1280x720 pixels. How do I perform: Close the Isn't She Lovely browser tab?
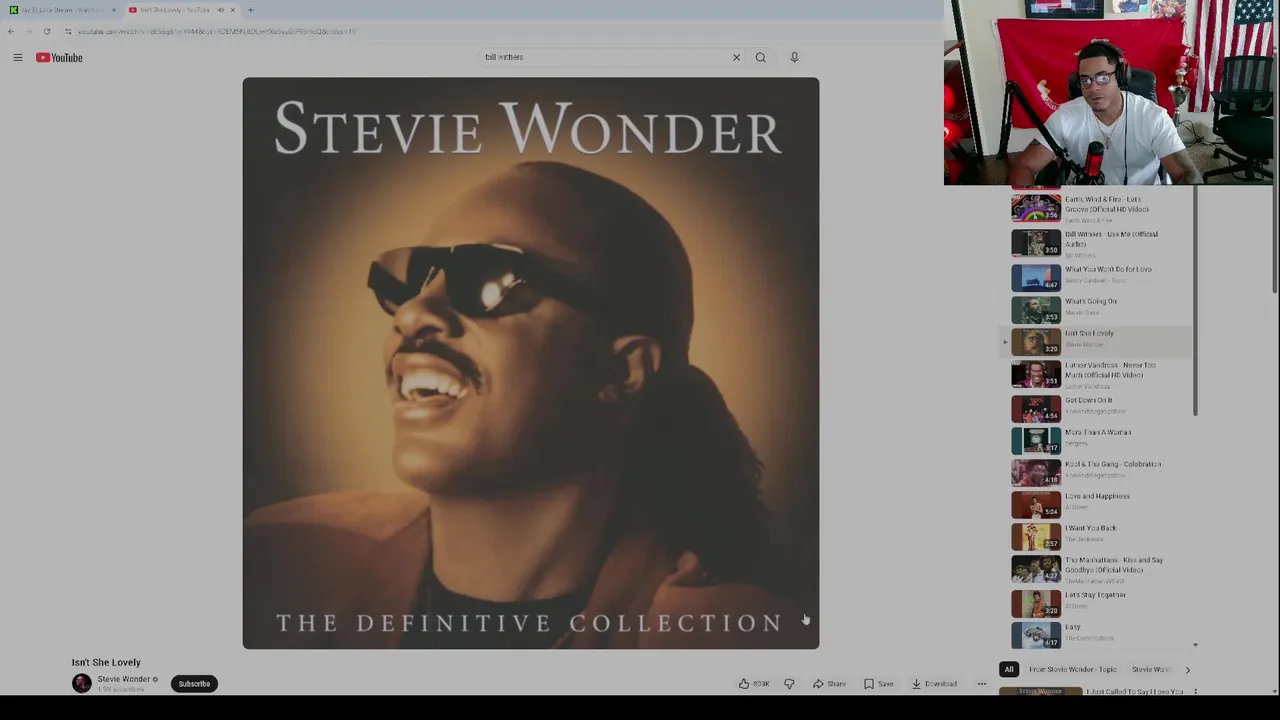coord(232,10)
